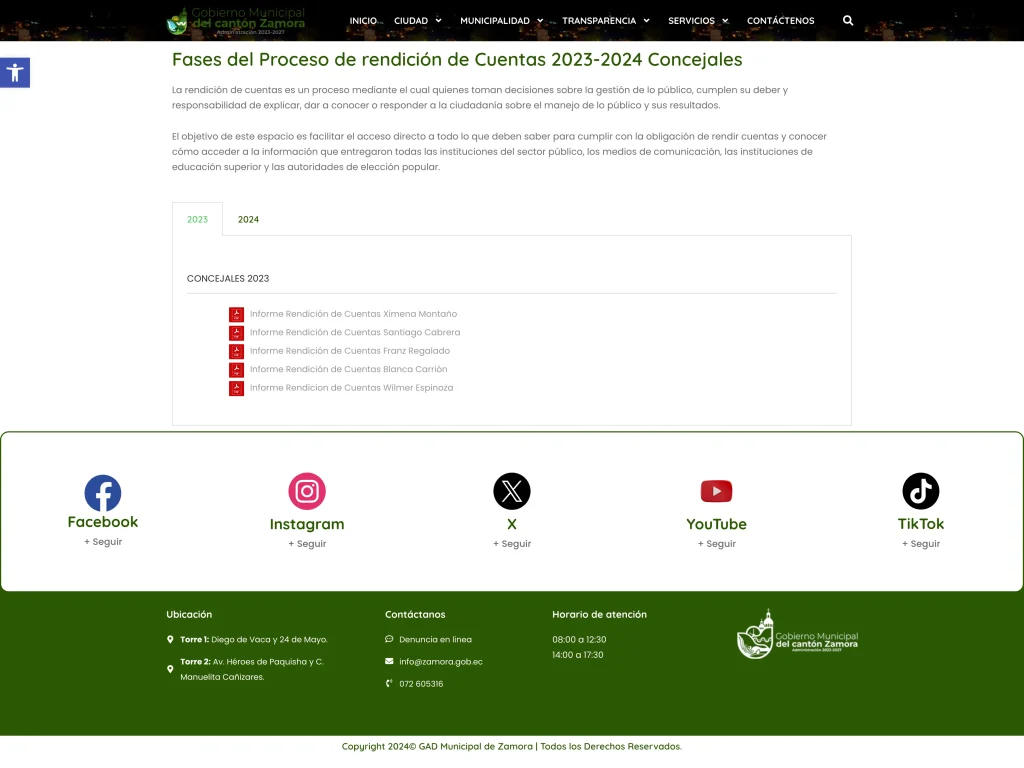Click the TikTok icon
1024x768 pixels.
point(920,491)
